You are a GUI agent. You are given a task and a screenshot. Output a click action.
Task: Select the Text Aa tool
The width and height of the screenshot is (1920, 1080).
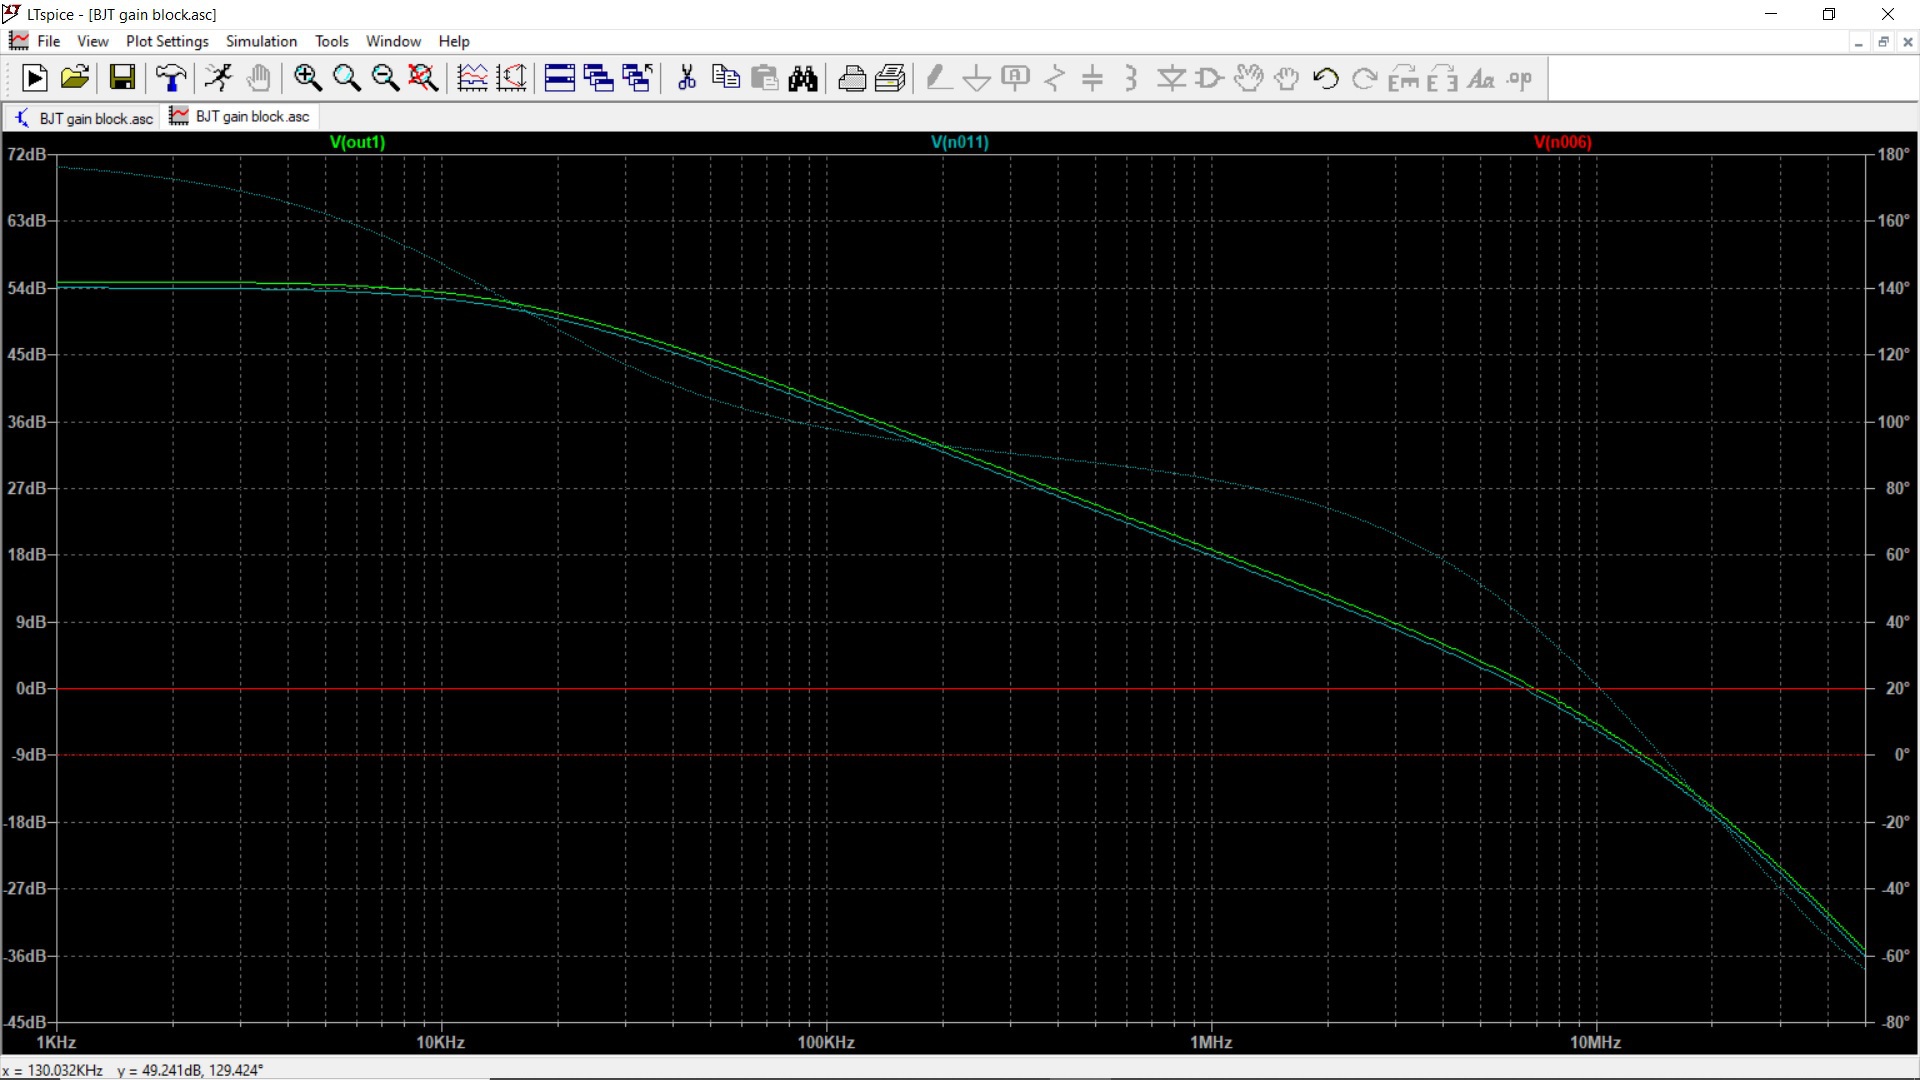[1481, 78]
